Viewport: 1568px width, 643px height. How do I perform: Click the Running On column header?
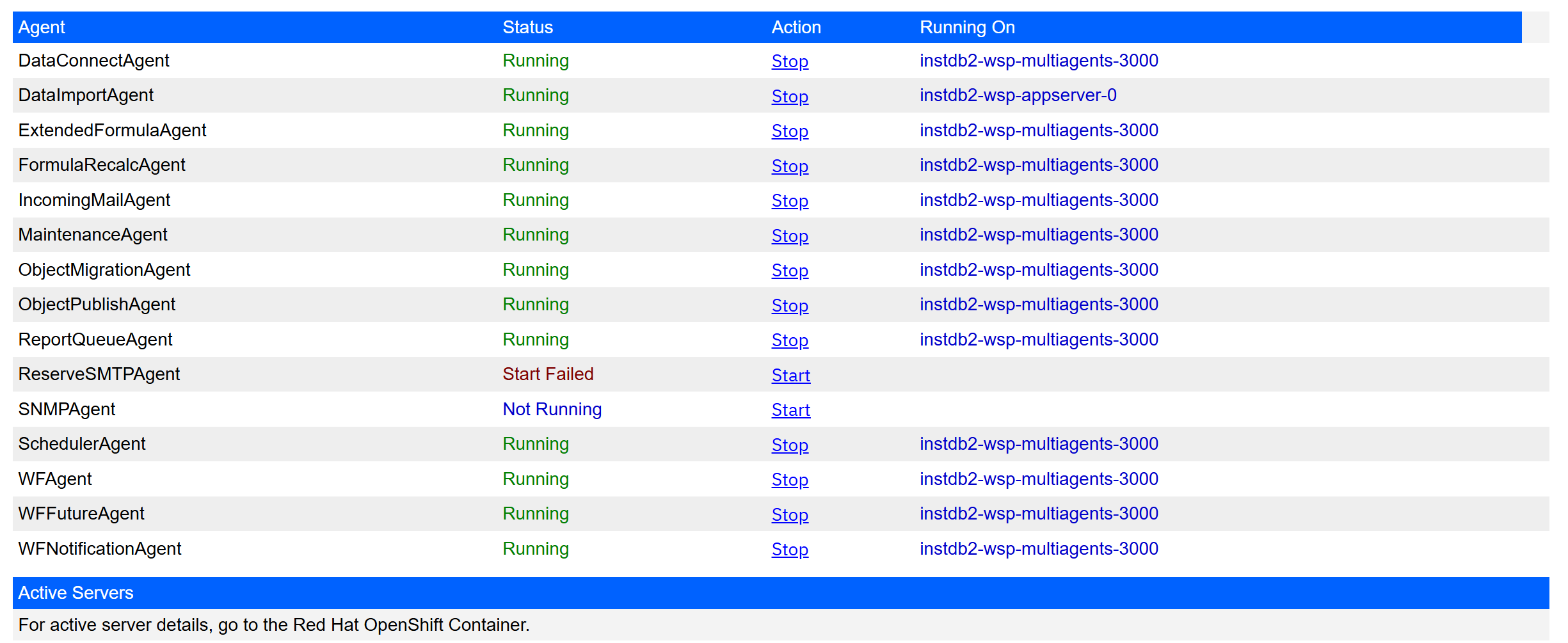pos(967,27)
